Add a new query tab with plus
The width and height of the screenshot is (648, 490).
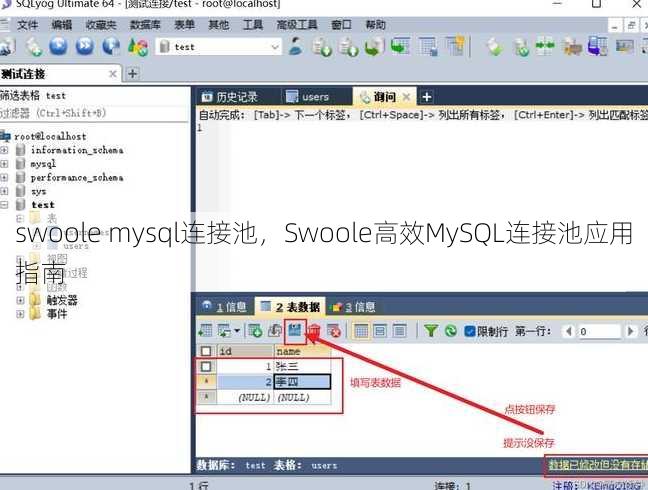[426, 97]
